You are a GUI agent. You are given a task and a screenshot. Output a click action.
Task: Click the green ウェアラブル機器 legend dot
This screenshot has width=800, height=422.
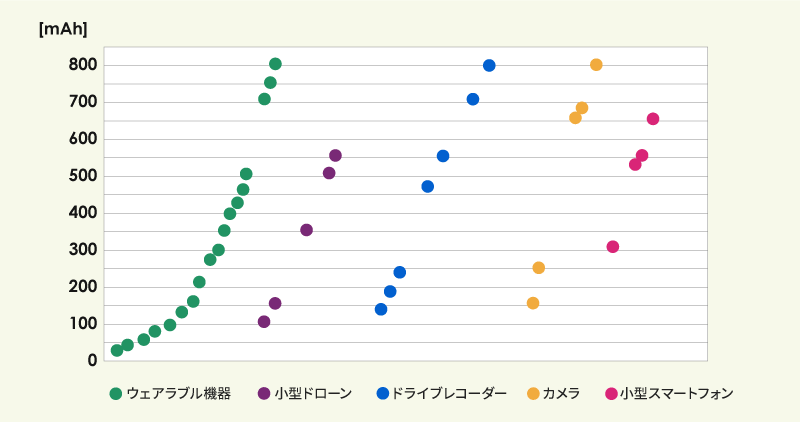coord(116,393)
